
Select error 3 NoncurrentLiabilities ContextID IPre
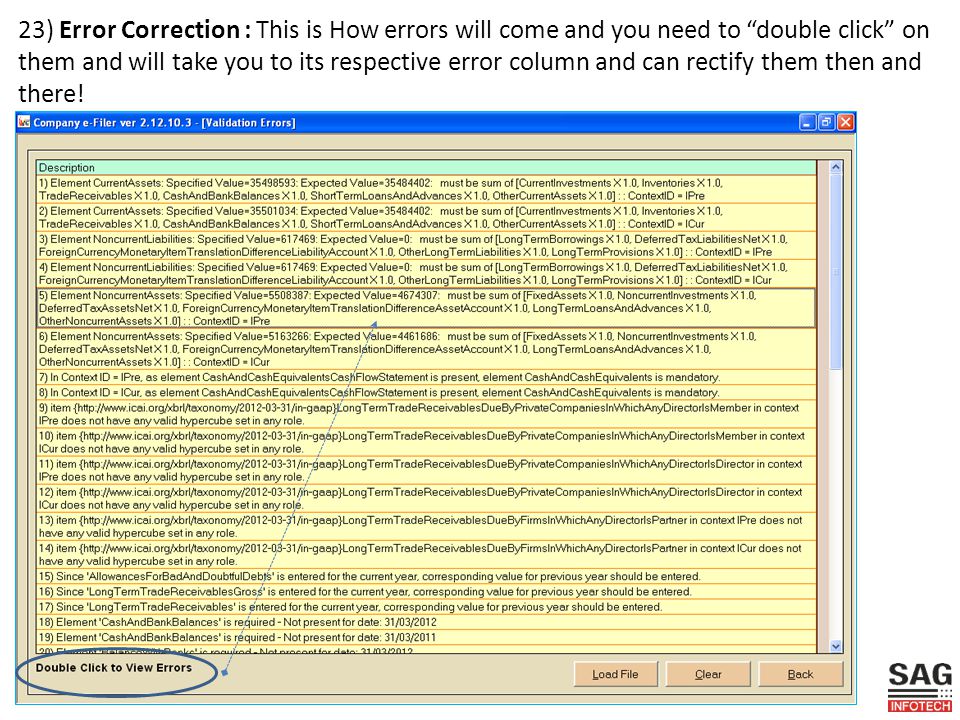click(x=426, y=246)
